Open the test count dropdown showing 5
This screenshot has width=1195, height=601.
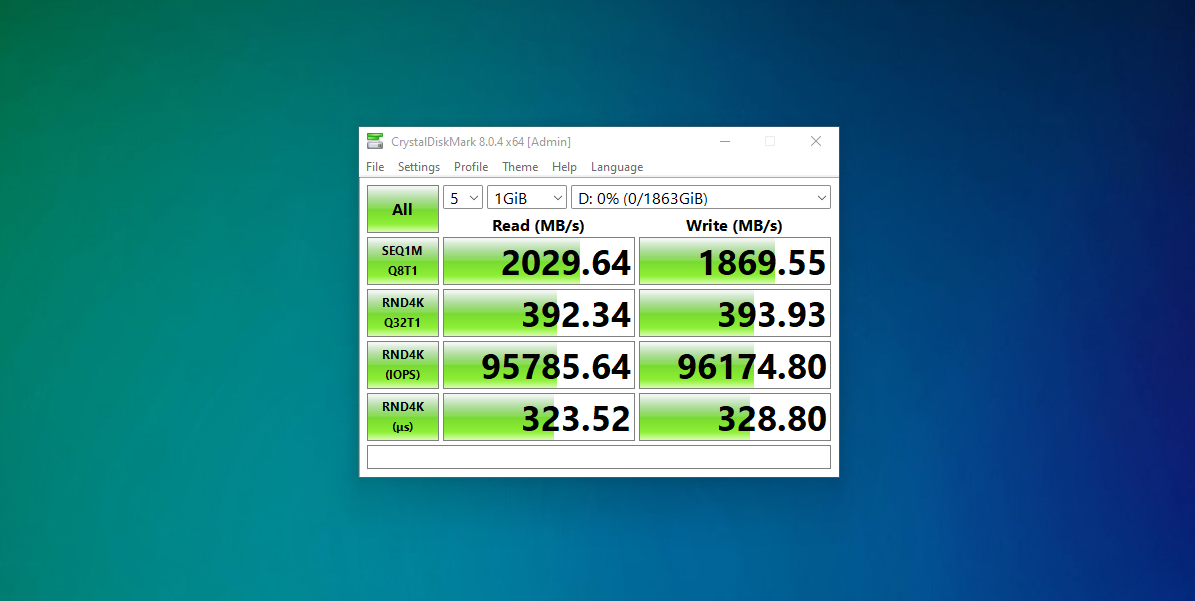pyautogui.click(x=463, y=198)
